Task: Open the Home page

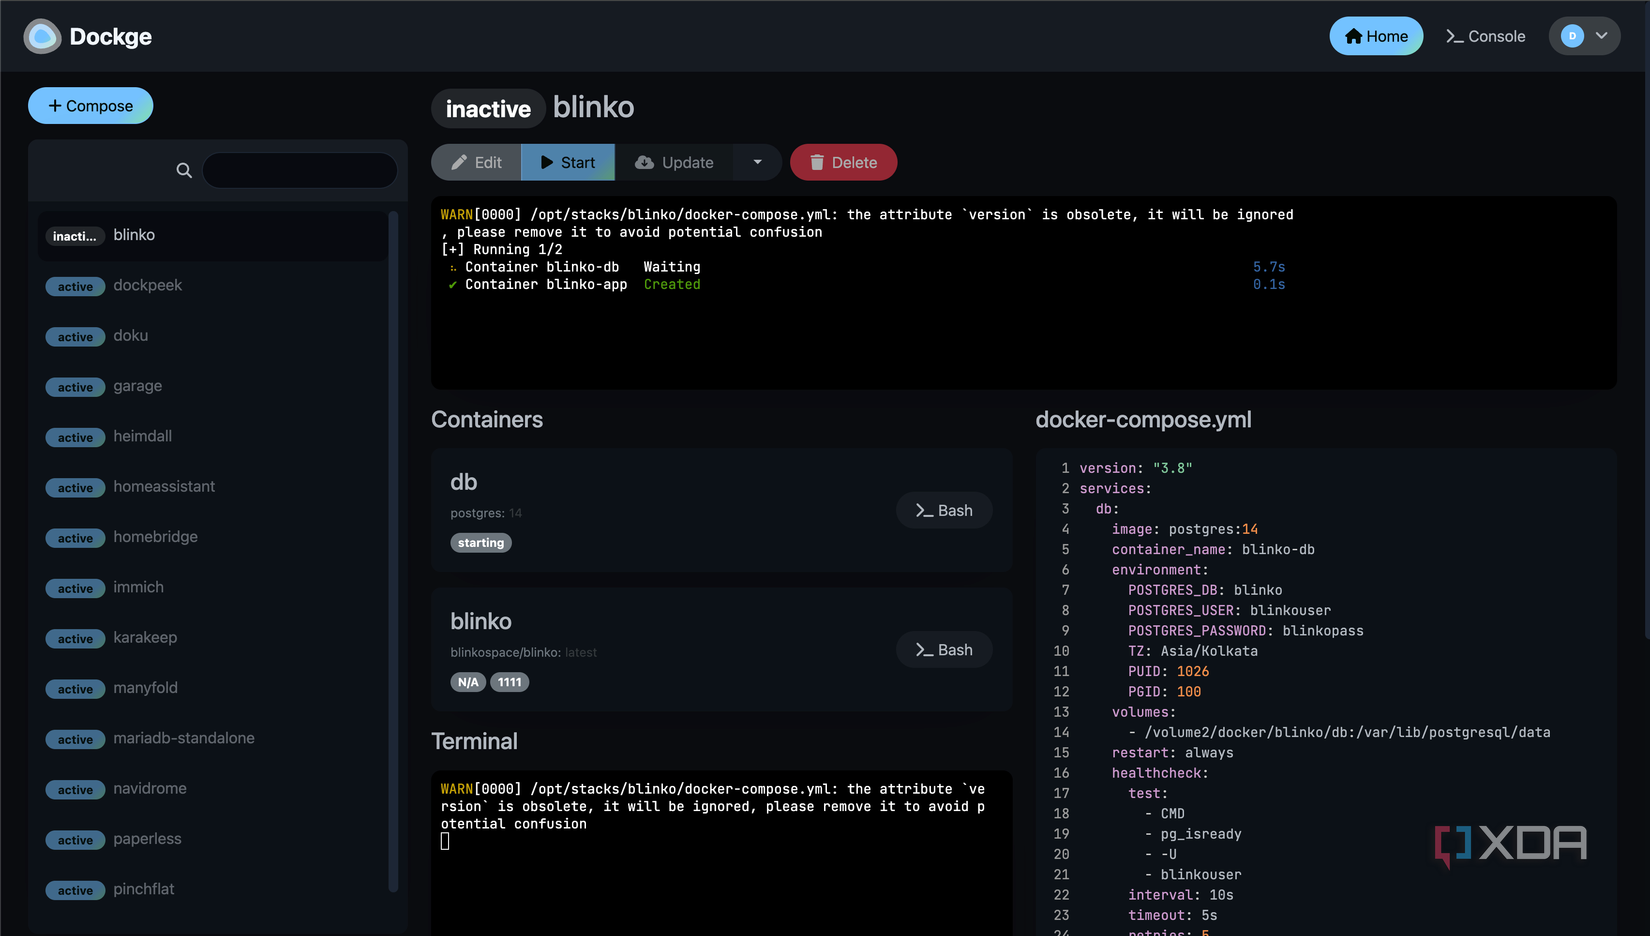Action: pyautogui.click(x=1376, y=36)
